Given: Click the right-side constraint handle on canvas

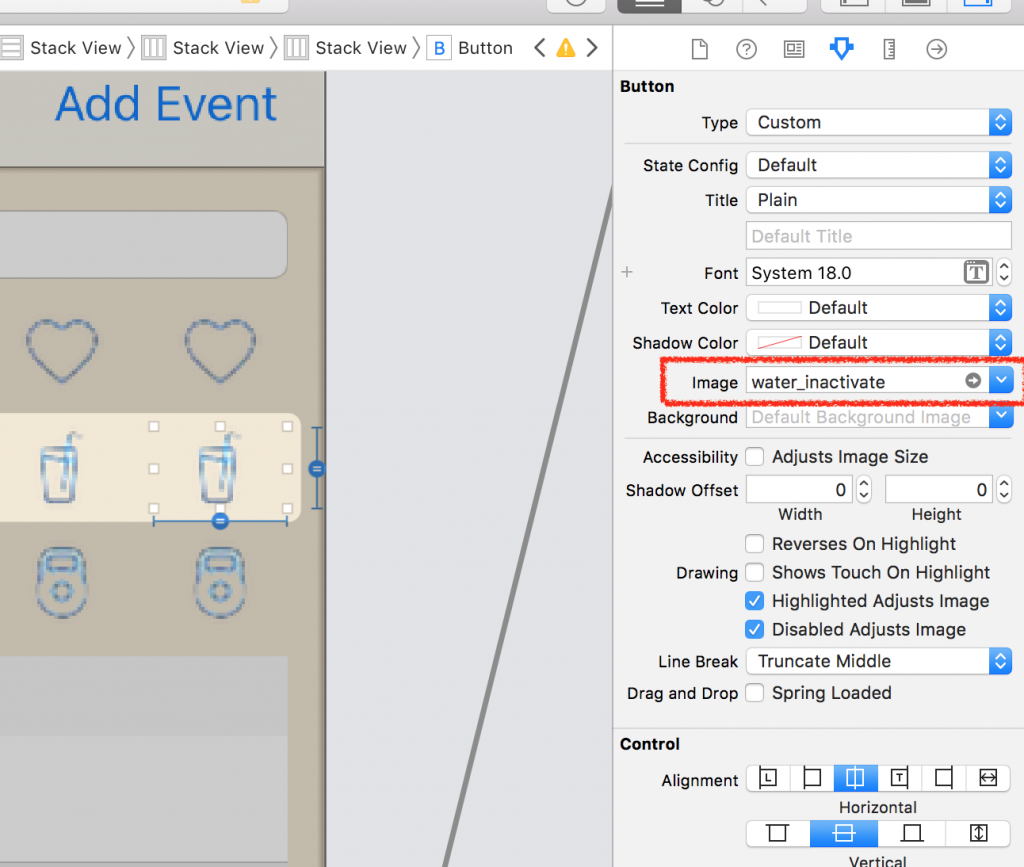Looking at the screenshot, I should click(x=317, y=469).
